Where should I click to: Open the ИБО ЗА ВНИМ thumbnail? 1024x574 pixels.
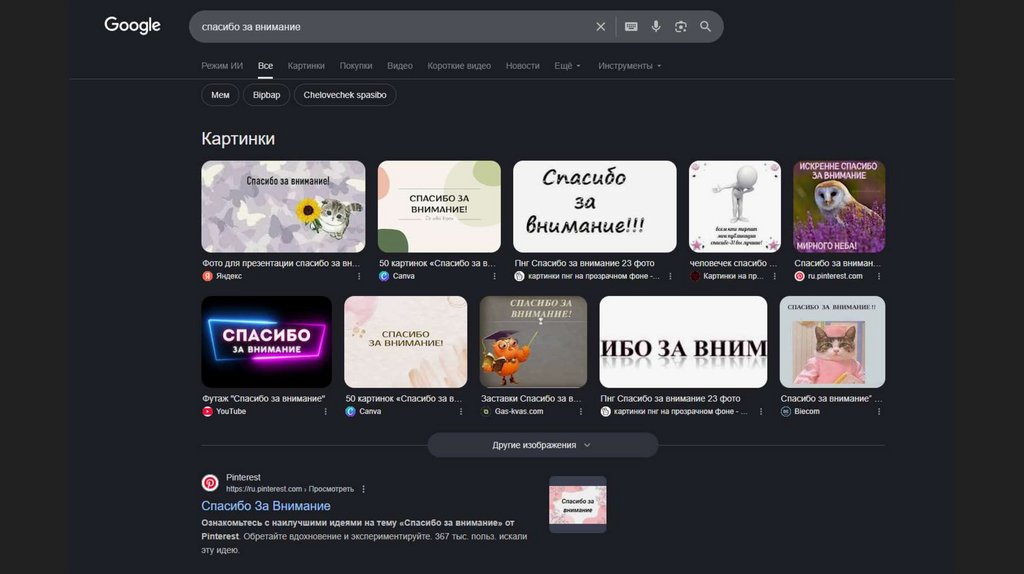(x=683, y=342)
